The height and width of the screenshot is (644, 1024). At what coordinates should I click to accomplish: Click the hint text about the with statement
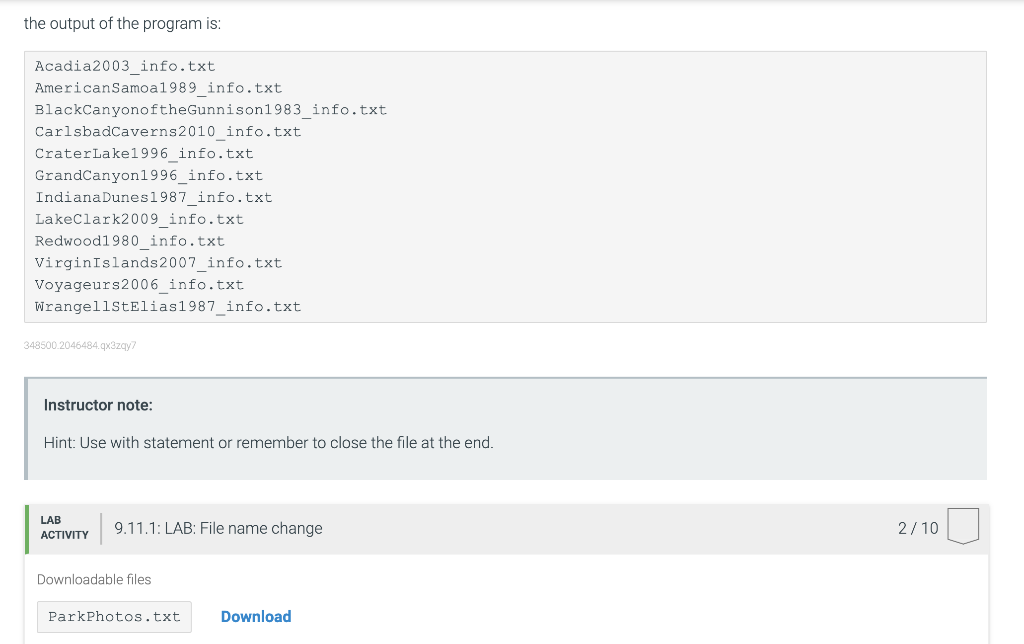(x=268, y=443)
